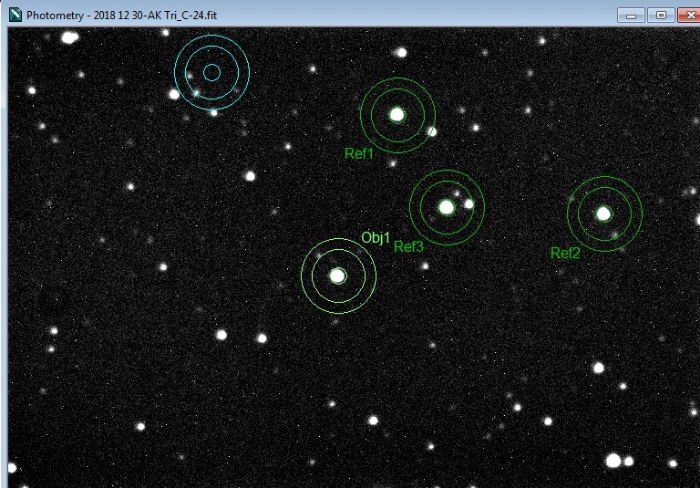Screen dimensions: 700x488
Task: Click the bright star touching Ref3's outer ring
Action: pyautogui.click(x=468, y=204)
